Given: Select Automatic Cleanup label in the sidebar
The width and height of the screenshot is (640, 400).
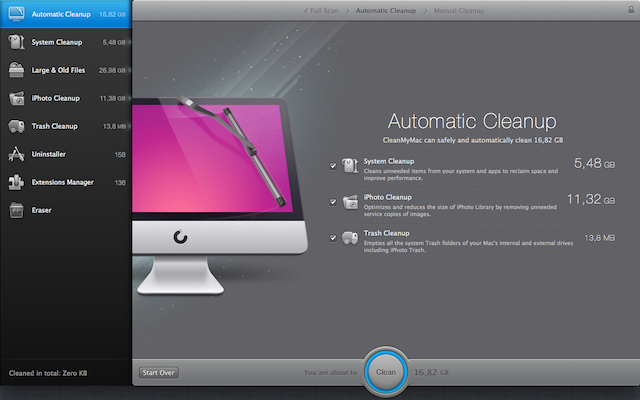Looking at the screenshot, I should point(61,14).
